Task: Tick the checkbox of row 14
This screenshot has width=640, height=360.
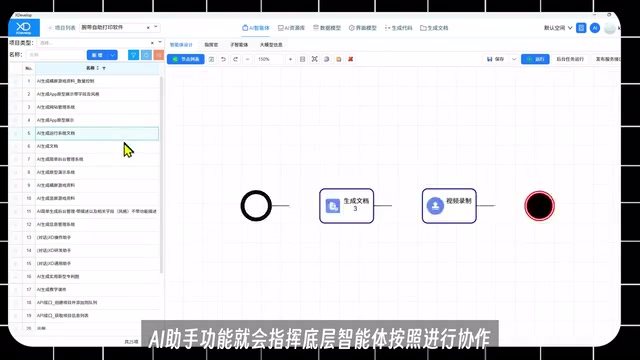Action: click(16, 250)
